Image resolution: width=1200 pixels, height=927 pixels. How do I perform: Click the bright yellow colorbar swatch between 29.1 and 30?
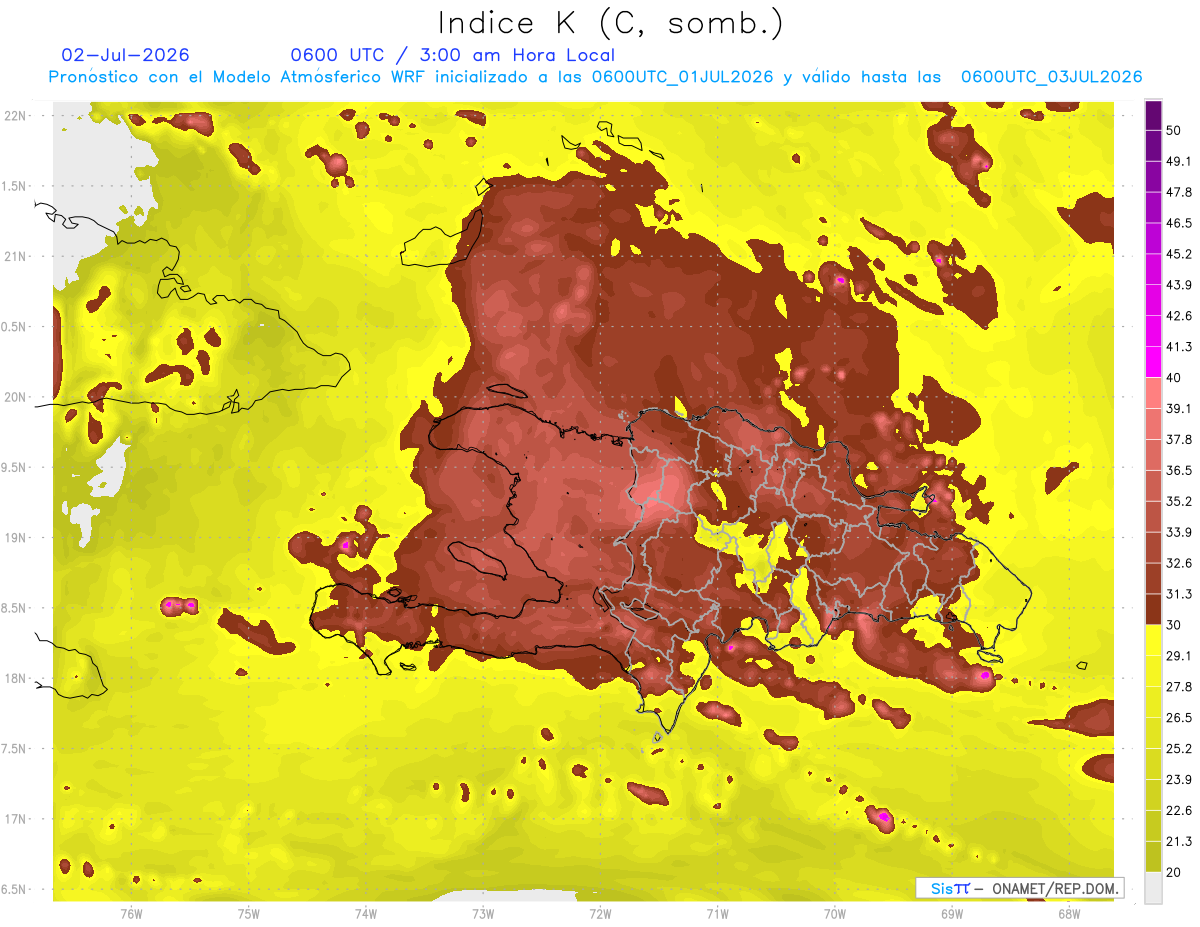click(x=1153, y=640)
